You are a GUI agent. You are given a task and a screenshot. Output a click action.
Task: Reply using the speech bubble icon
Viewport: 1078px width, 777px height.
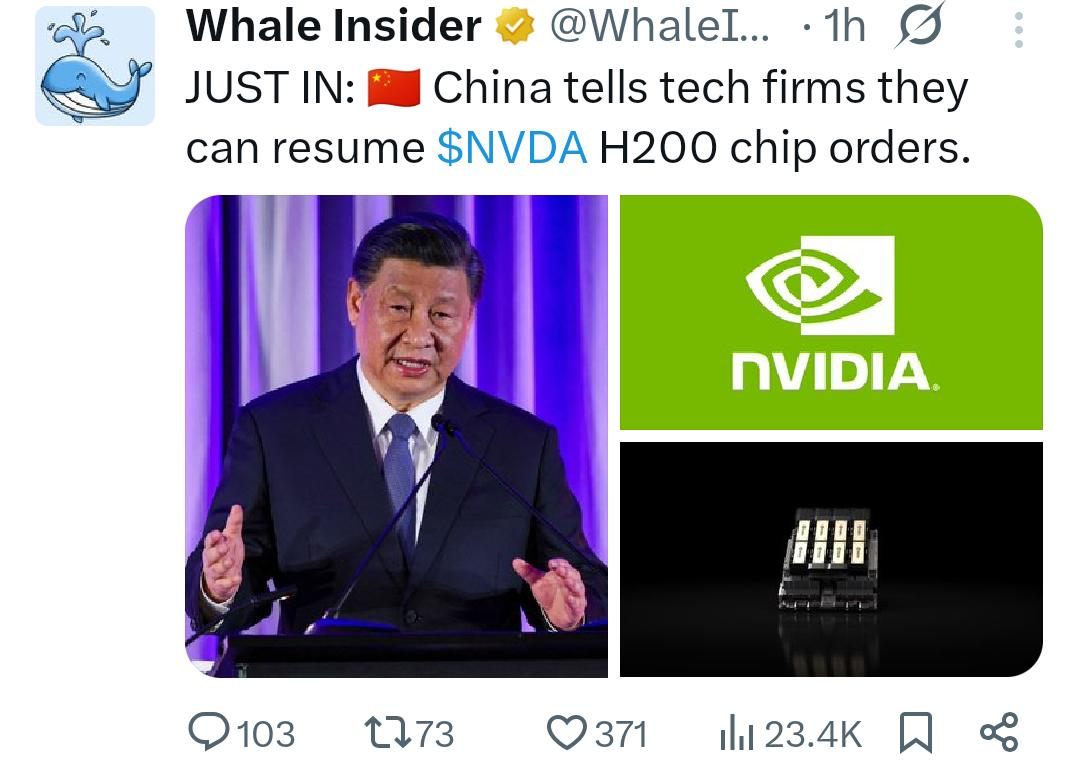click(x=209, y=732)
